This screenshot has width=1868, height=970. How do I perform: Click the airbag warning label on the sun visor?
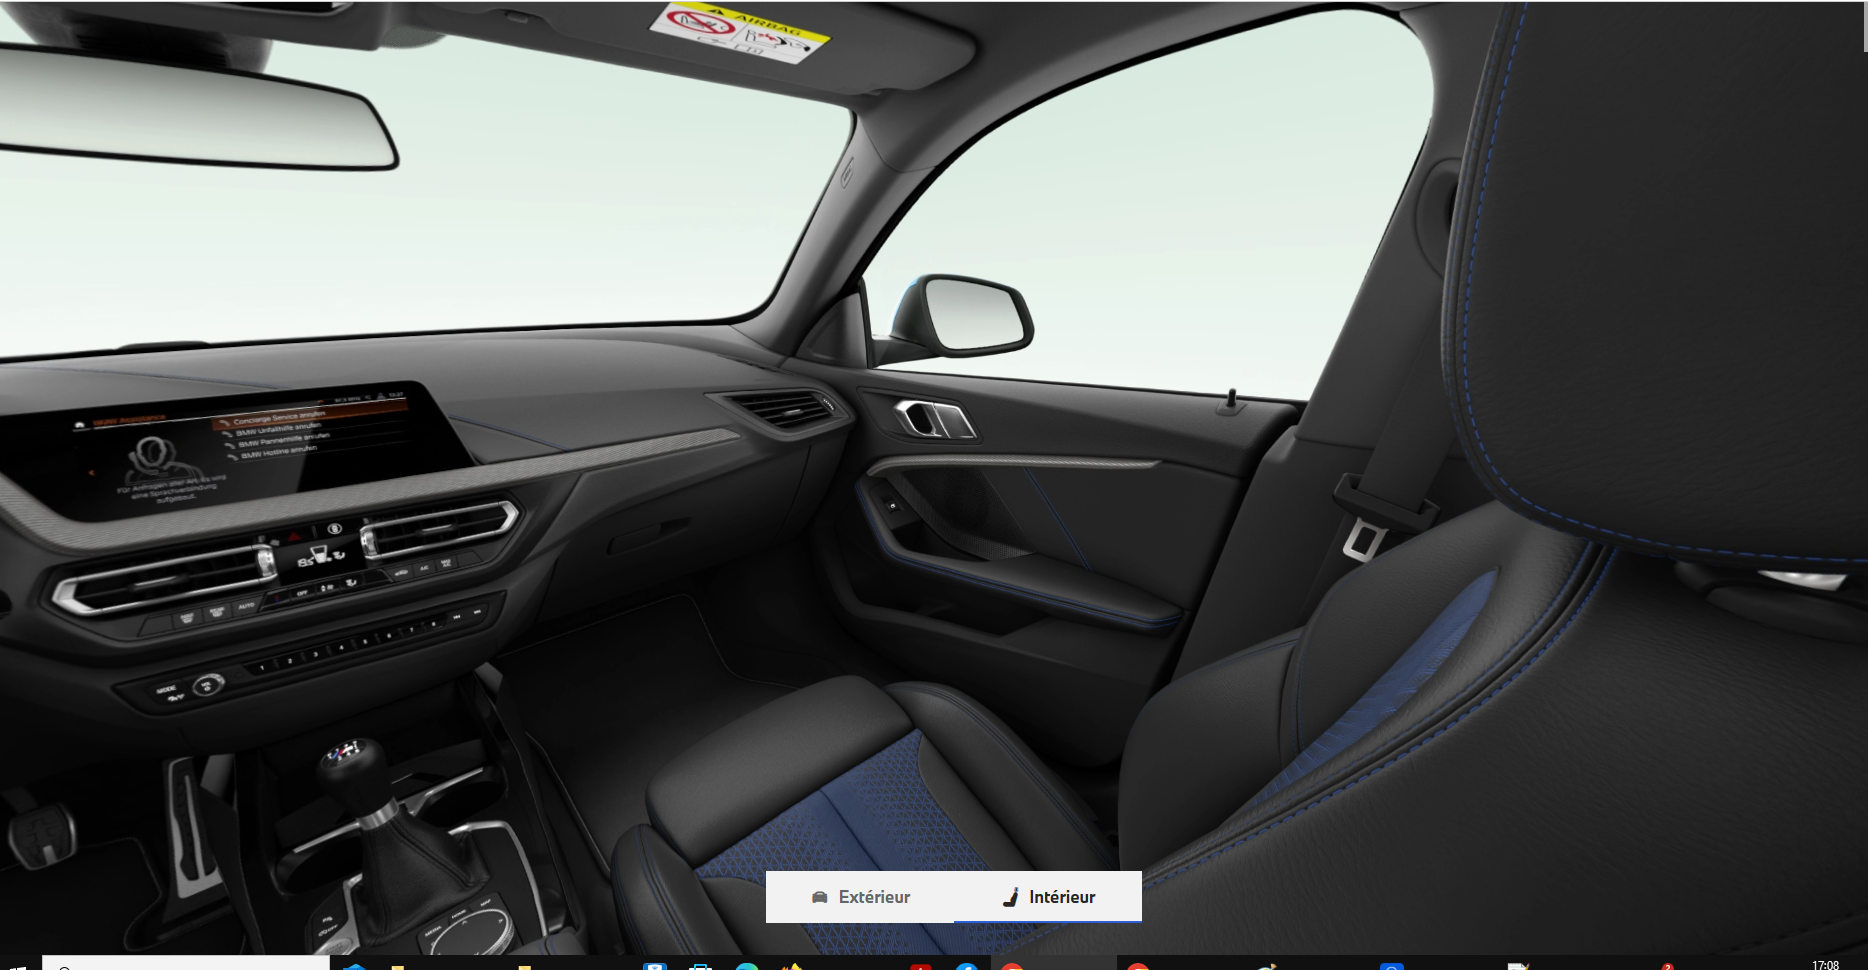(x=740, y=32)
